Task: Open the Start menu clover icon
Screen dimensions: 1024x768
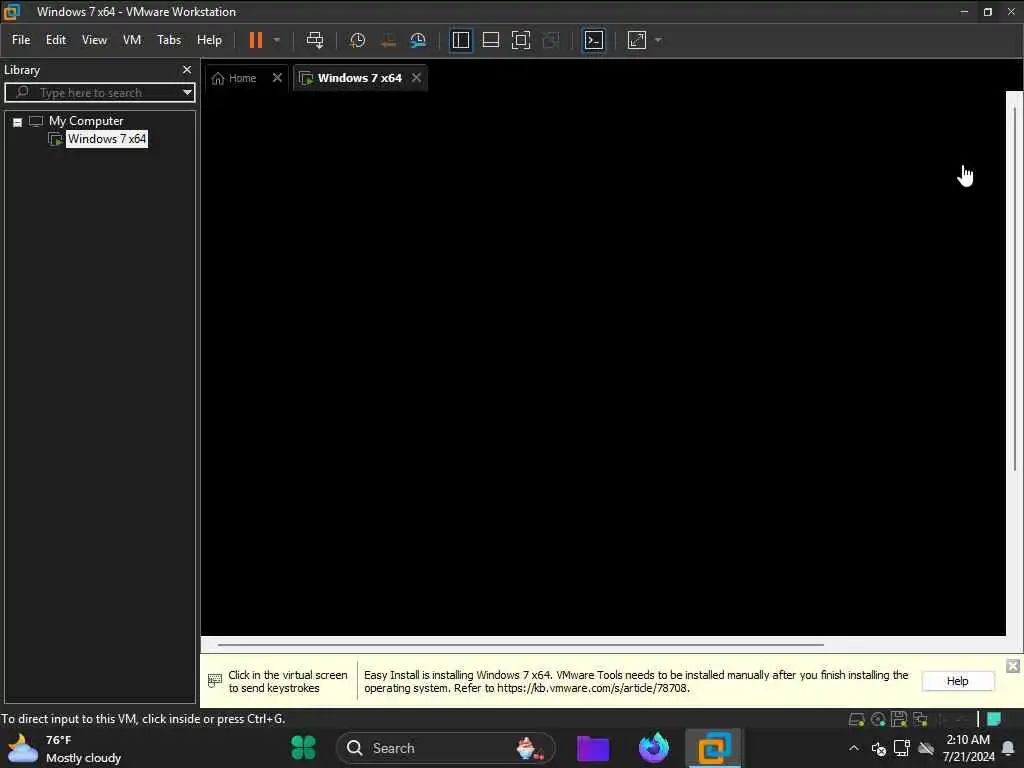Action: 303,748
